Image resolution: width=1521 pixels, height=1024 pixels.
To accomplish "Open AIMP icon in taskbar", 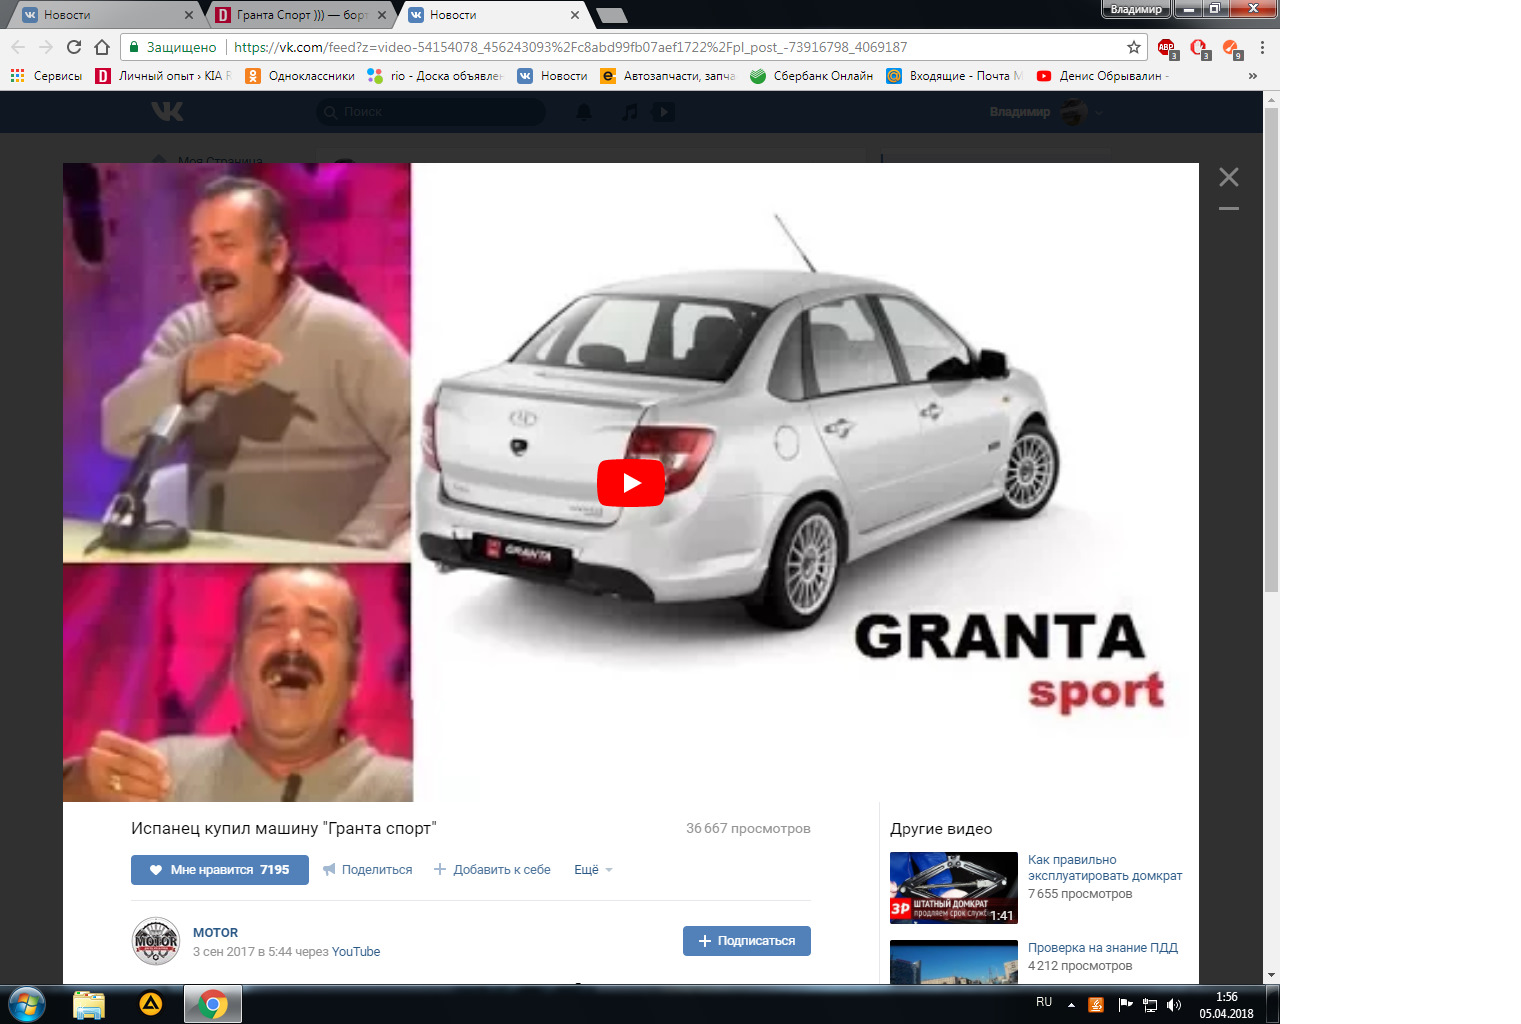I will click(151, 1004).
